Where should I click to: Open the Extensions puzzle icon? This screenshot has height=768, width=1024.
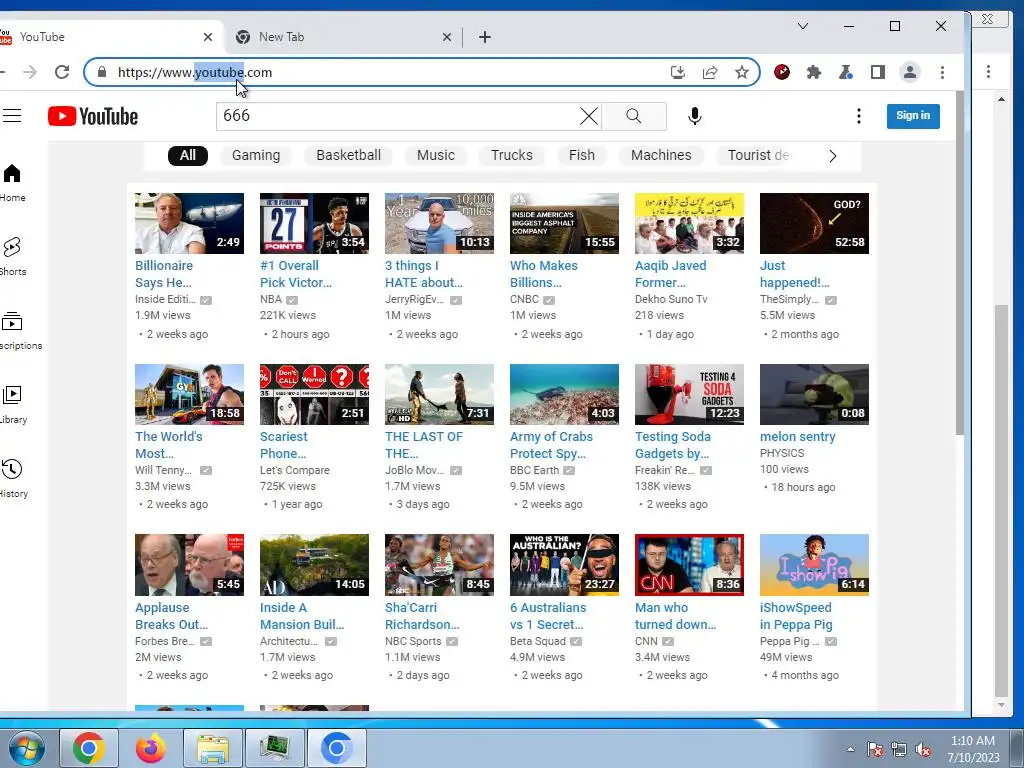[814, 72]
